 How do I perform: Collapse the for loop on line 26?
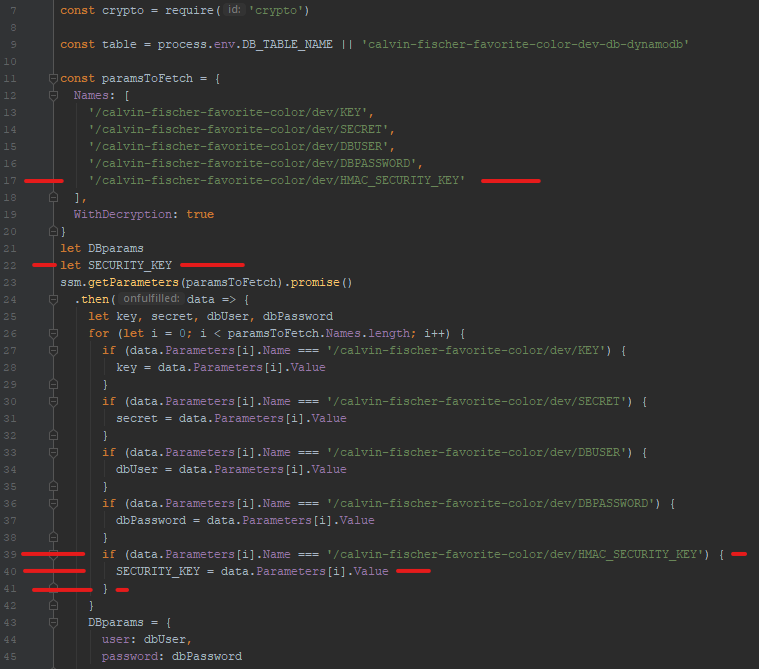click(53, 334)
